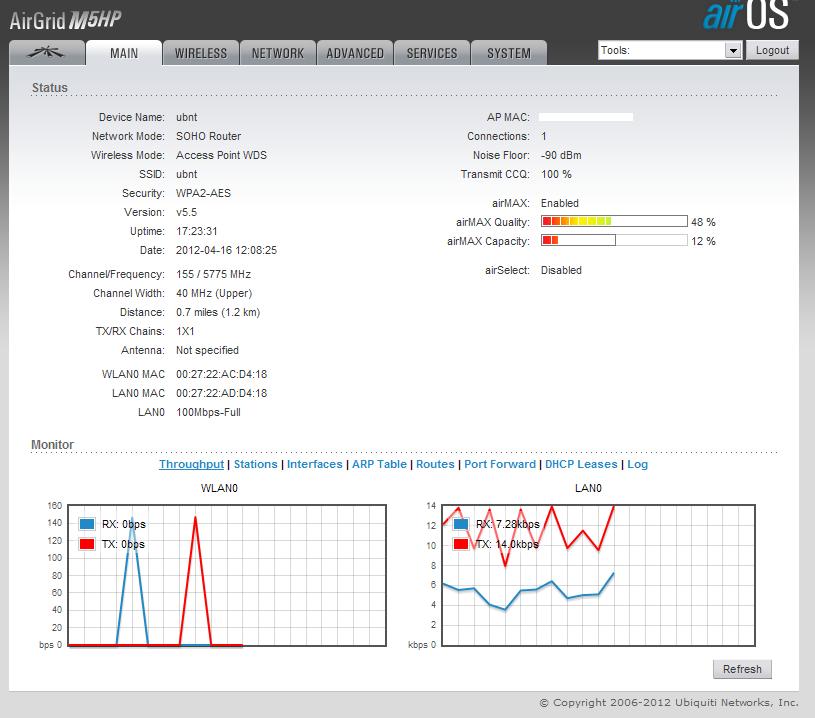Go to the ADVANCED tab
Image resolution: width=815 pixels, height=718 pixels.
[354, 53]
